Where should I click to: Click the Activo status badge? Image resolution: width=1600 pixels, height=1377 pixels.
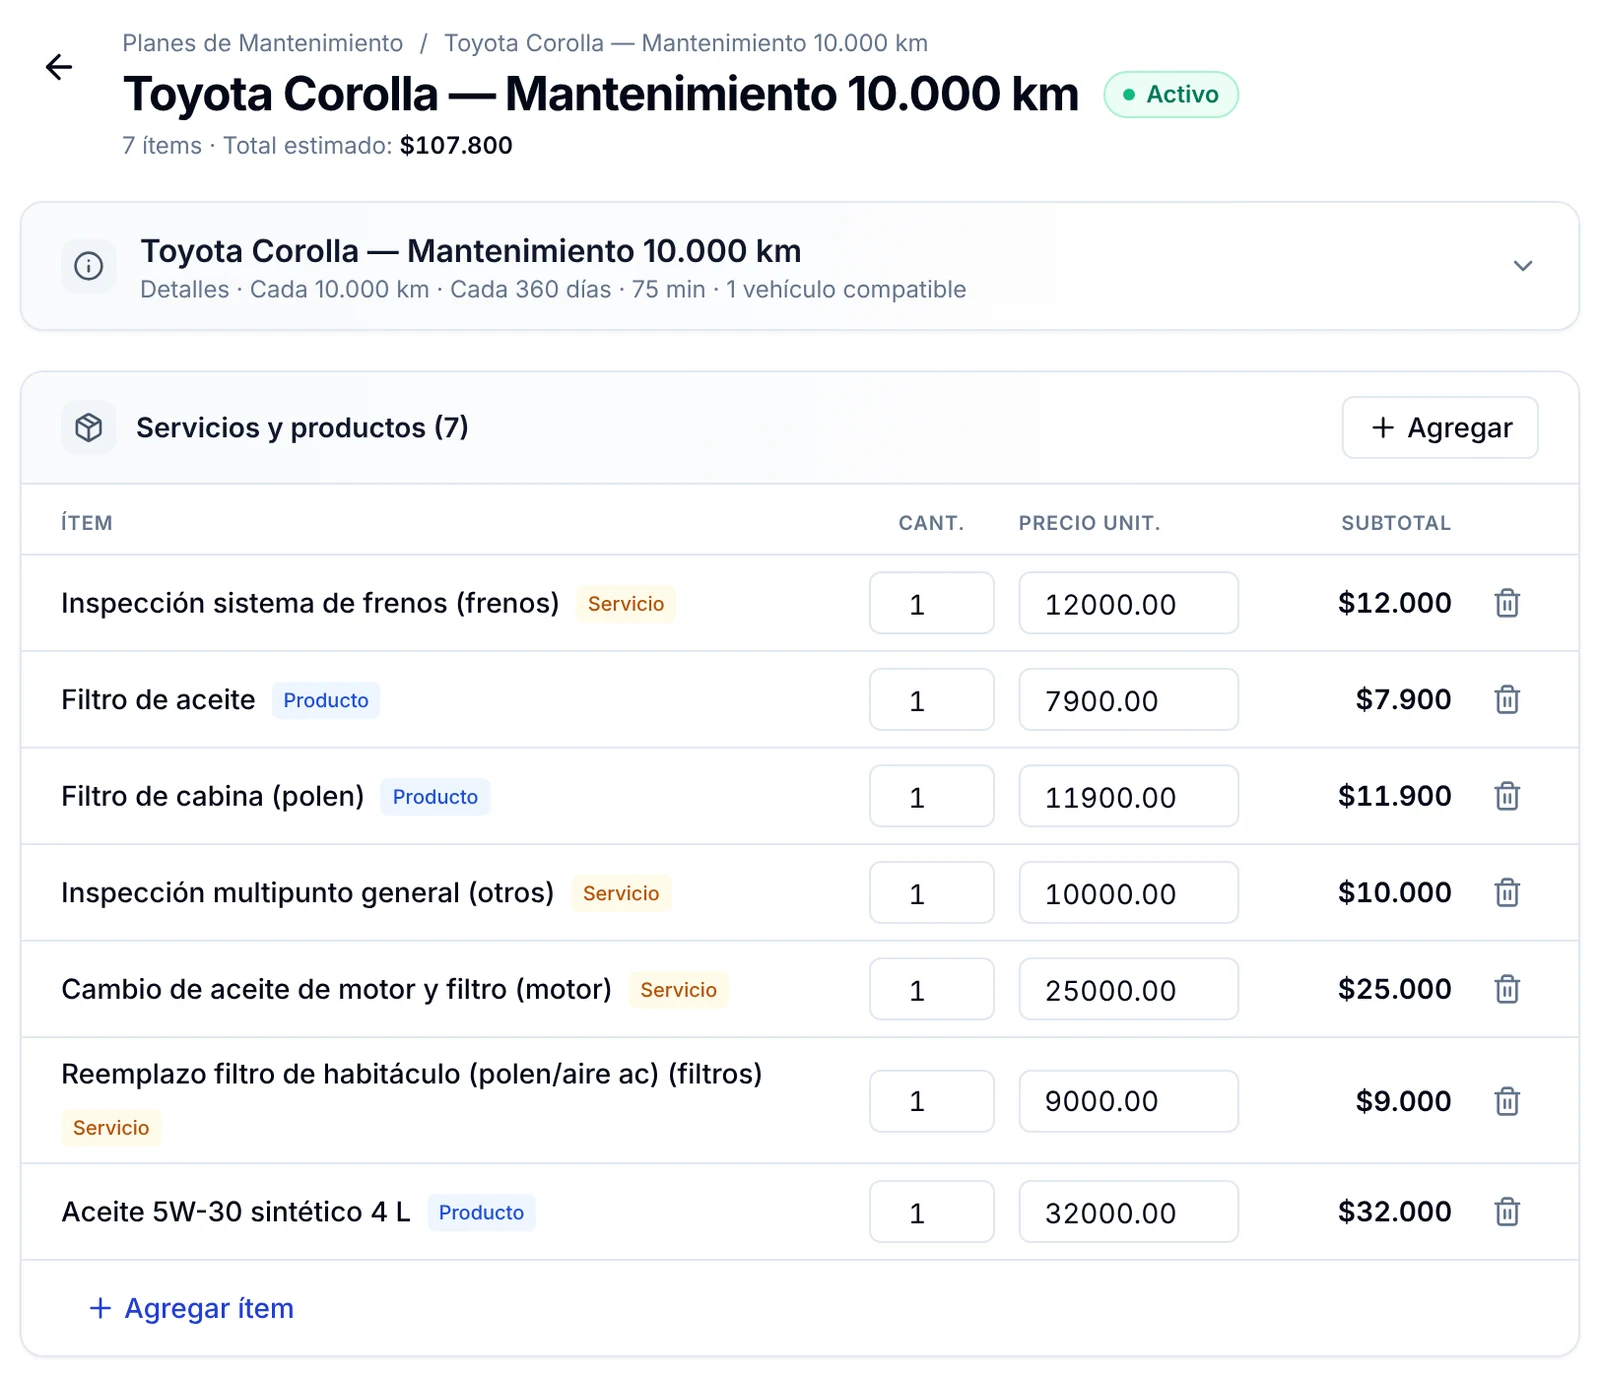pyautogui.click(x=1171, y=95)
